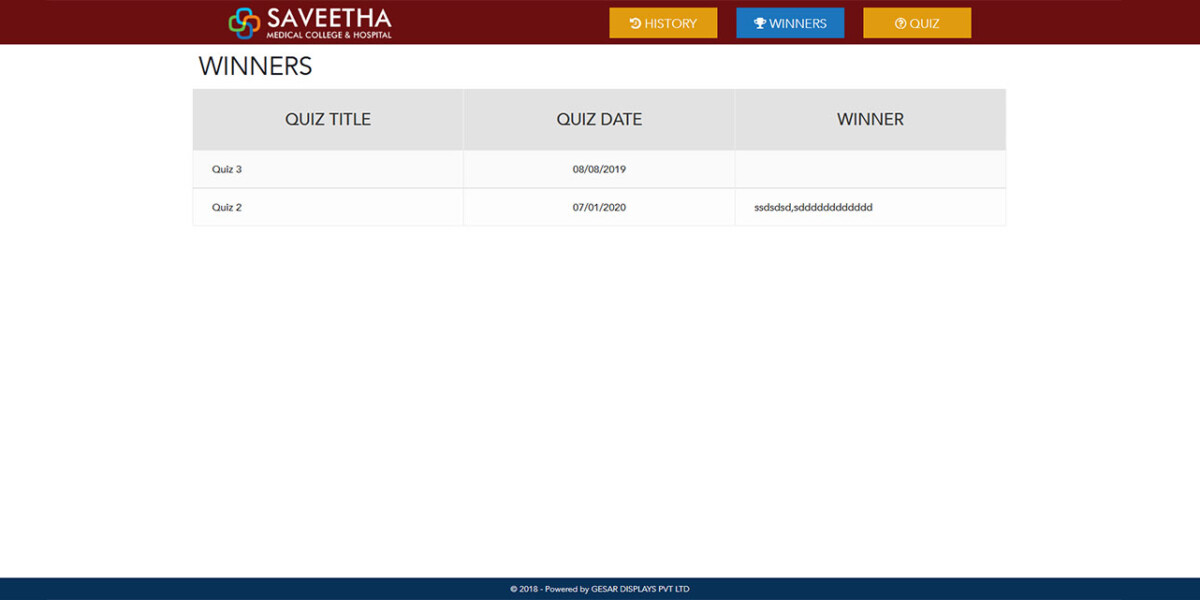Click the Gesar Displays footer credit text
This screenshot has height=600, width=1200.
pos(599,589)
